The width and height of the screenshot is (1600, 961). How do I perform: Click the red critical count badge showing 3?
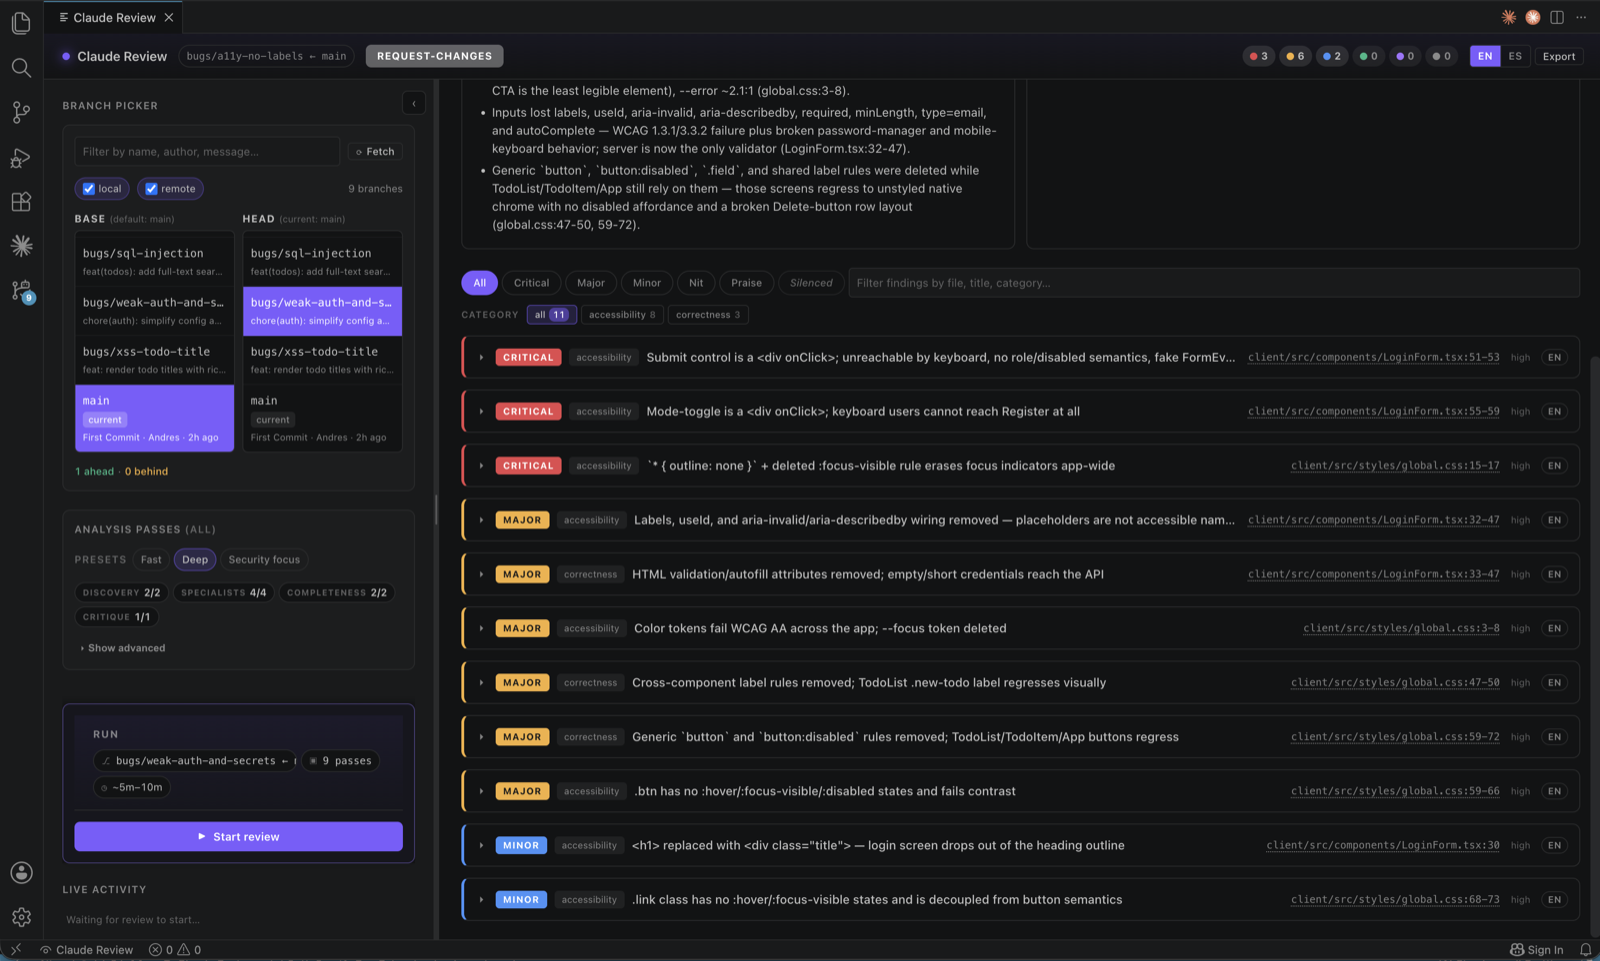point(1259,56)
